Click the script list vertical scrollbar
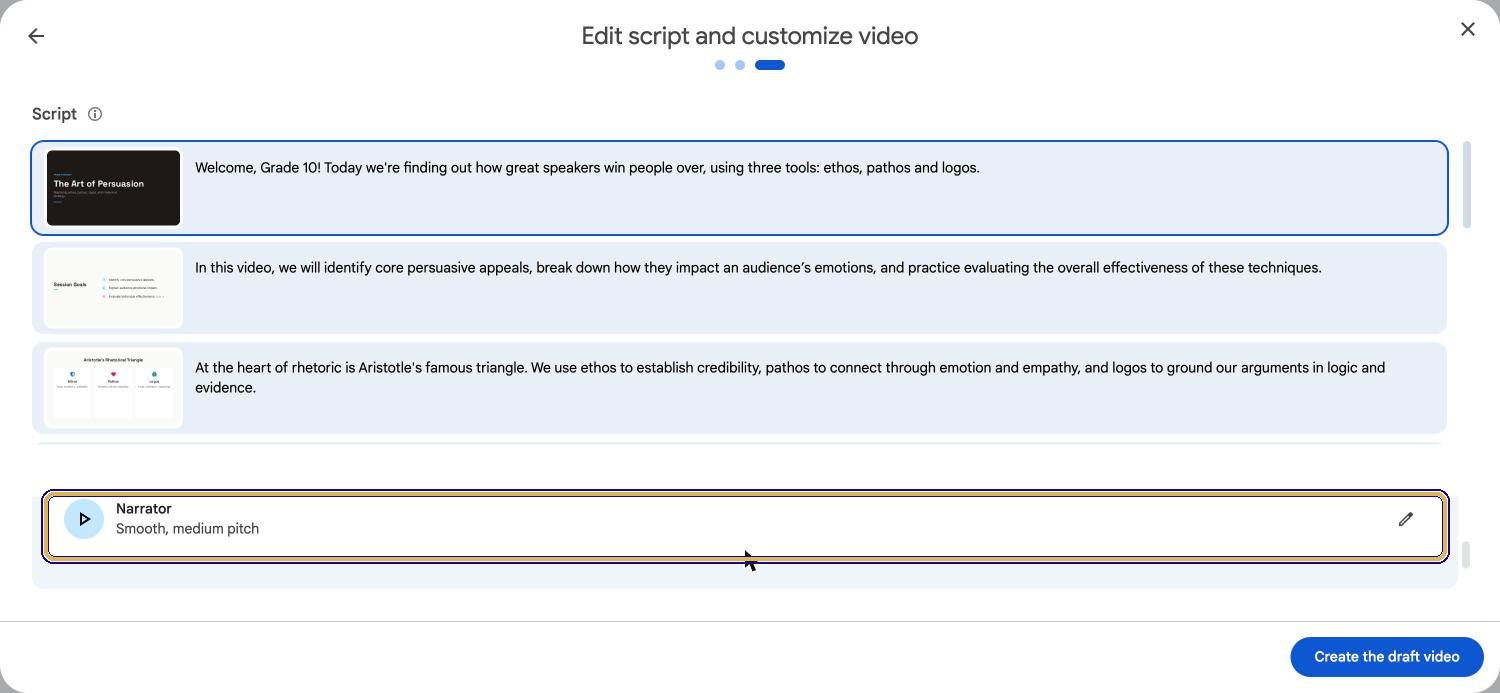The width and height of the screenshot is (1500, 693). point(1467,185)
